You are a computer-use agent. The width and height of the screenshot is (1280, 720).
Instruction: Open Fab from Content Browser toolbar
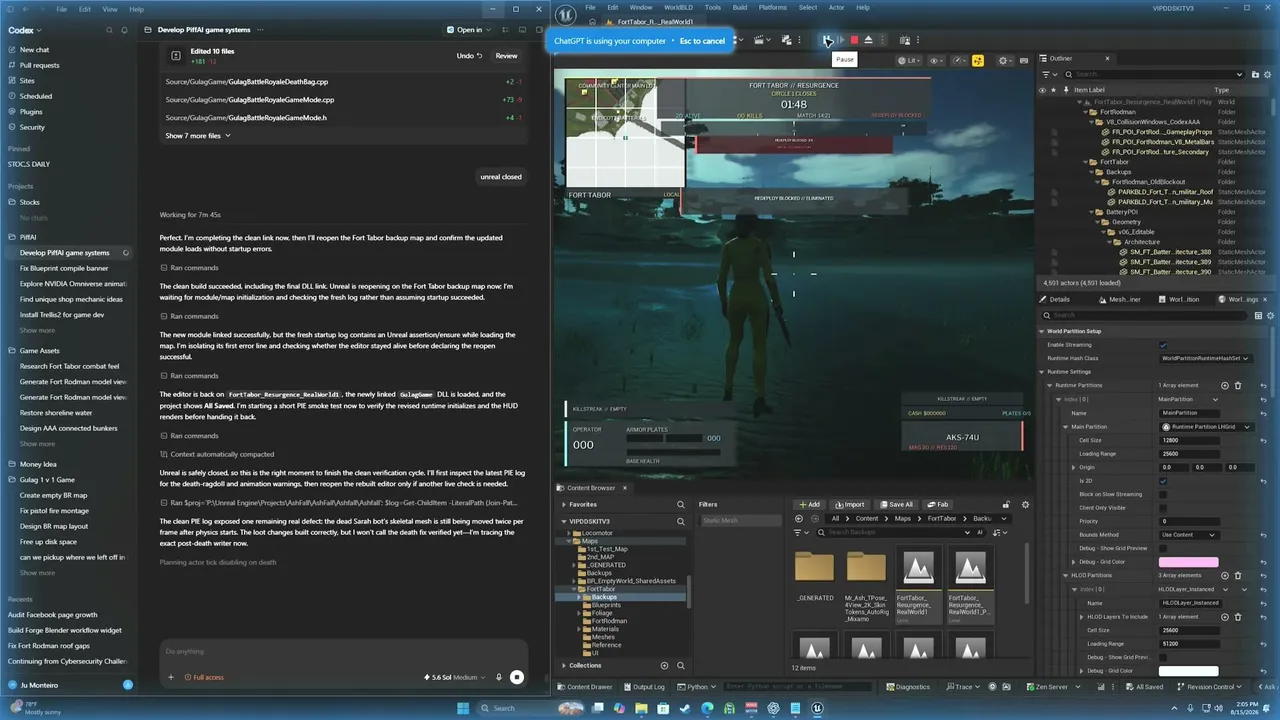click(937, 504)
